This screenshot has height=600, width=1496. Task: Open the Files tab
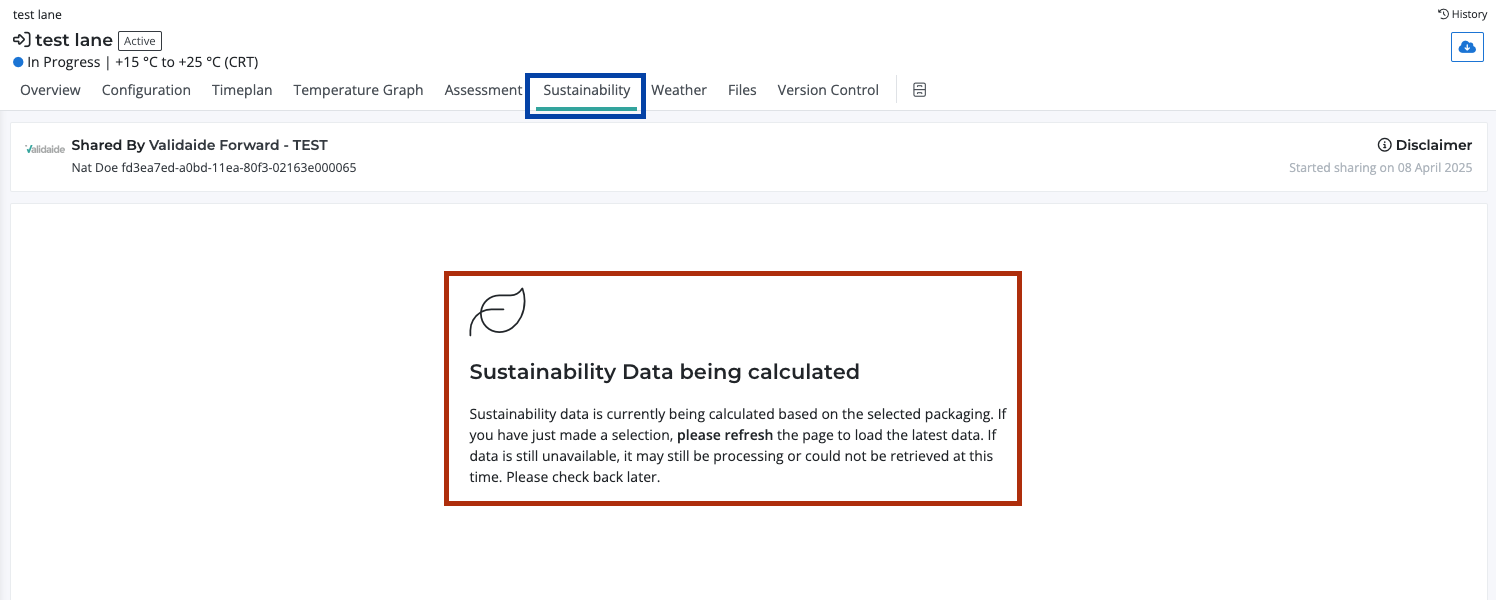(742, 90)
